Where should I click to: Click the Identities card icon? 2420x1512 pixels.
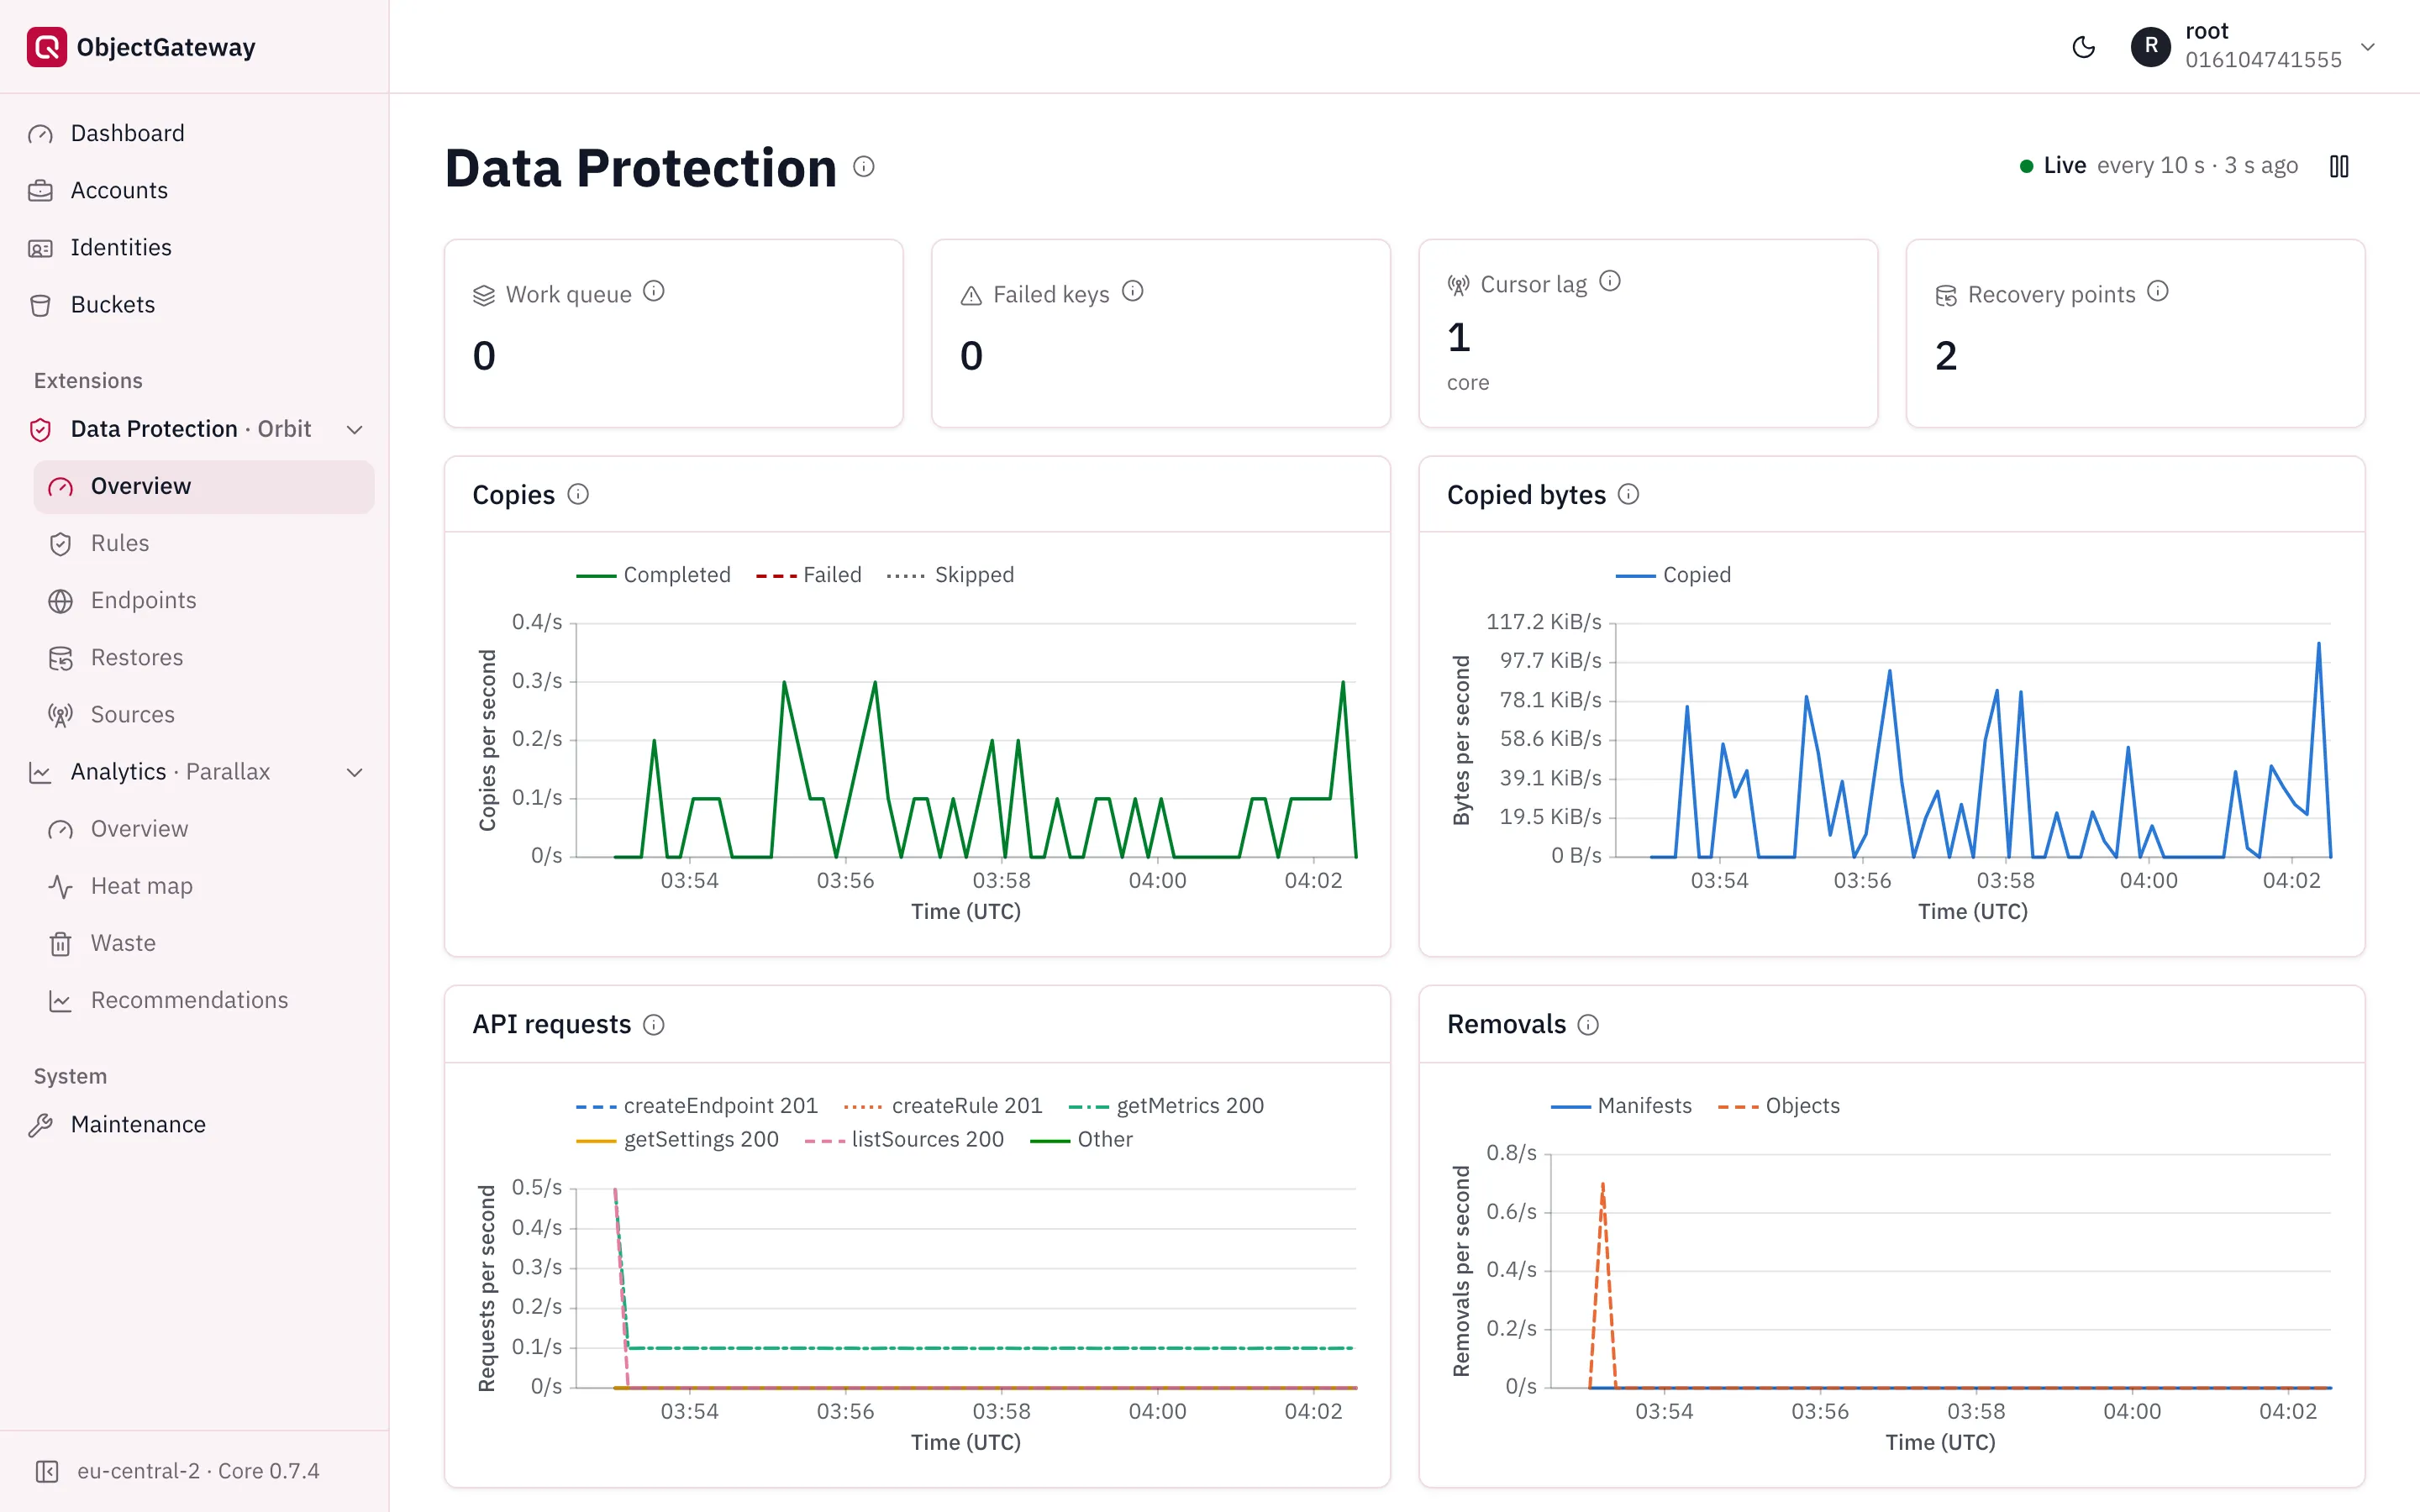tap(40, 248)
